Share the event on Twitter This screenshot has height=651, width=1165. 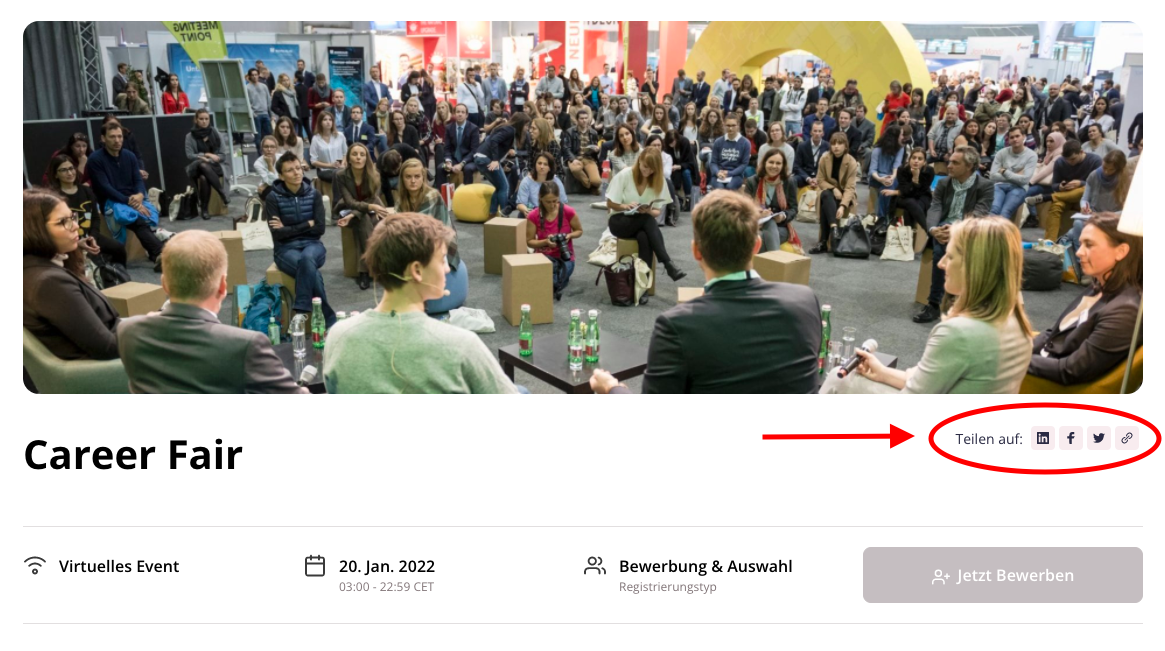tap(1099, 438)
